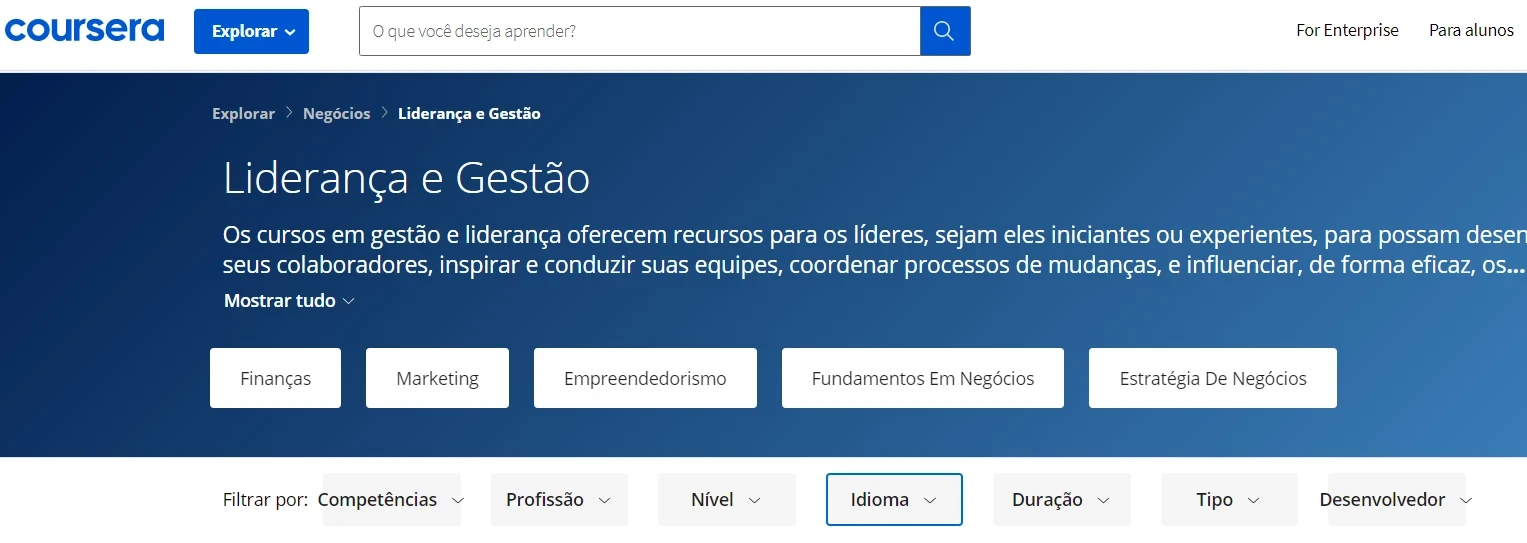Click the Filtrar por label
Viewport: 1527px width, 543px height.
(x=265, y=500)
